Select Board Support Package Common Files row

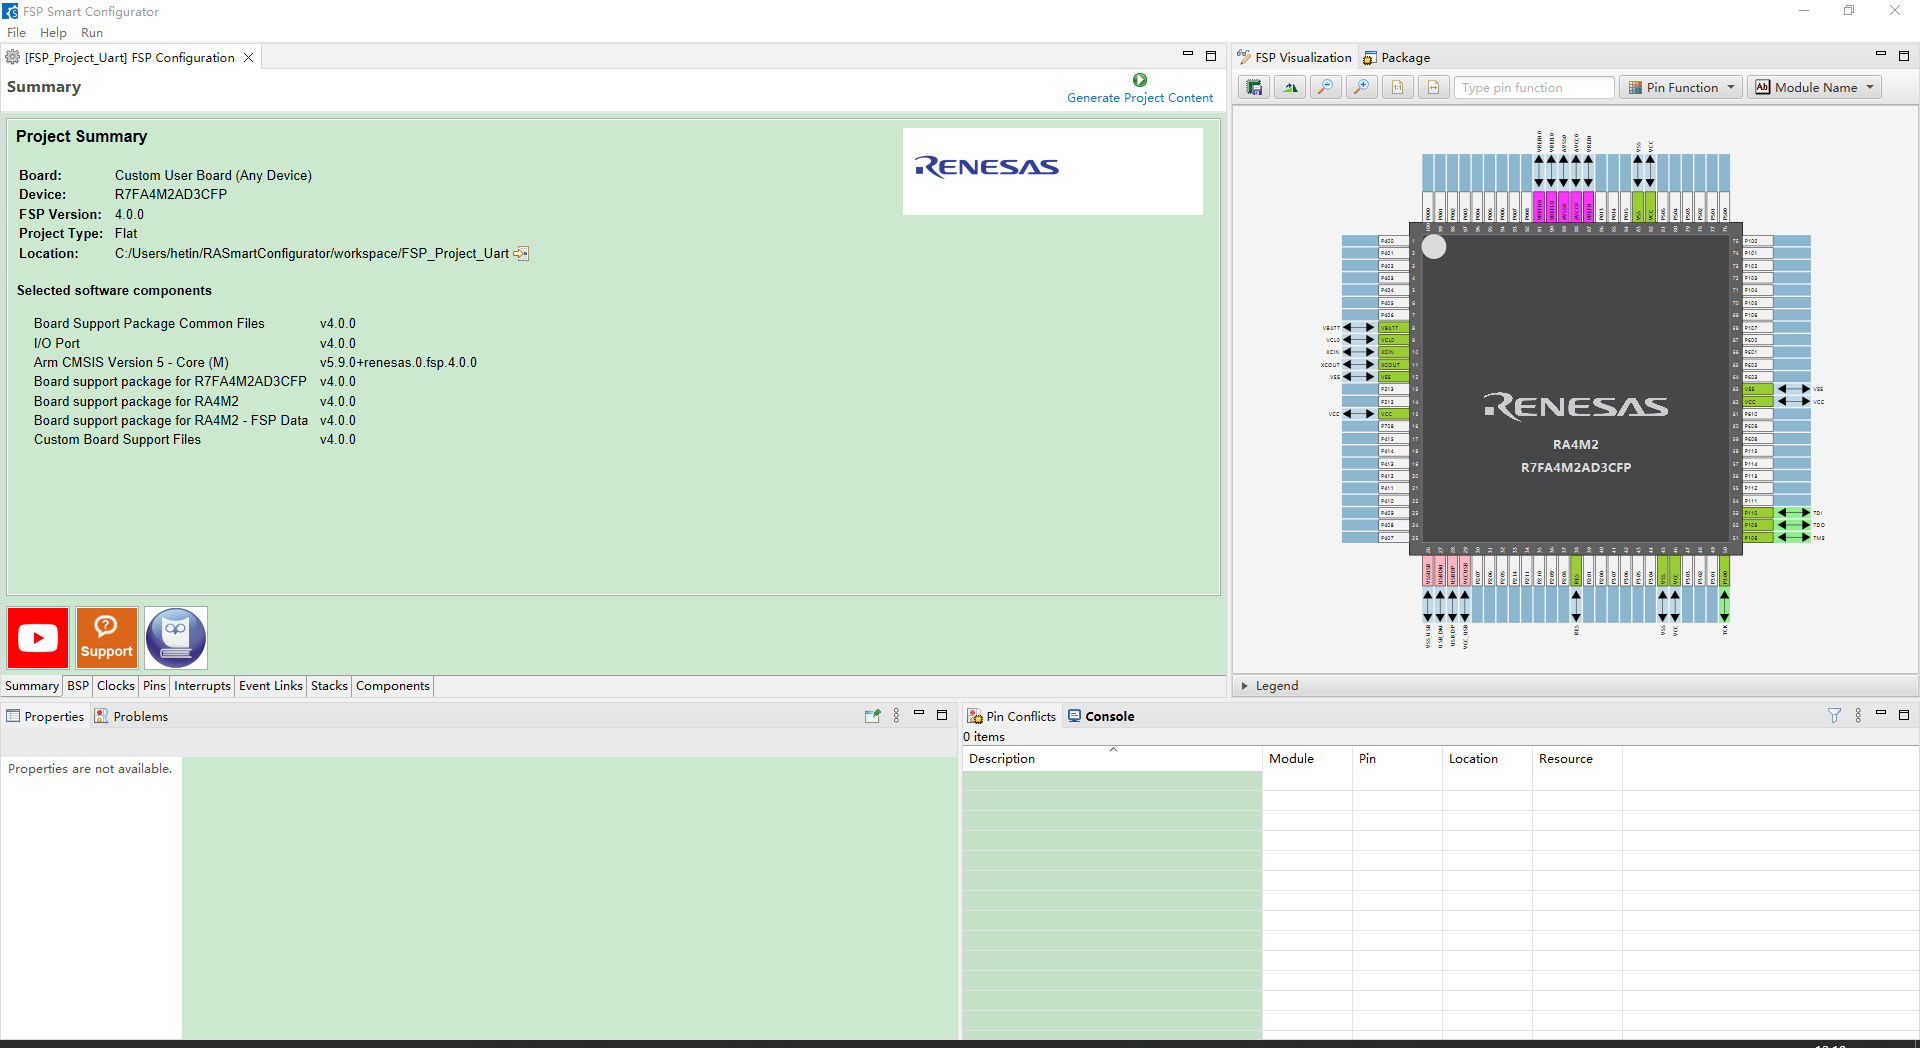coord(195,324)
